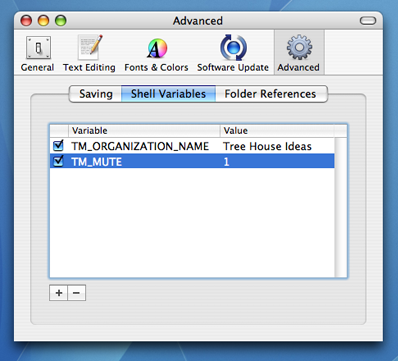Open the Fonts & Colors preferences pane
398x361 pixels.
pyautogui.click(x=156, y=54)
